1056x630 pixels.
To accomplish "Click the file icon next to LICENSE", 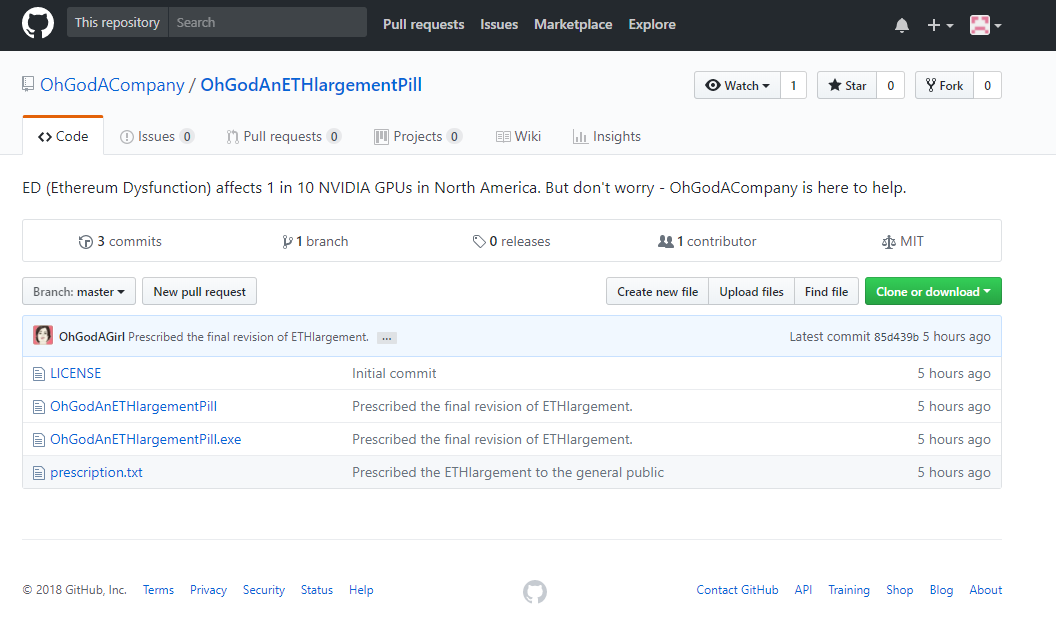I will click(x=39, y=373).
